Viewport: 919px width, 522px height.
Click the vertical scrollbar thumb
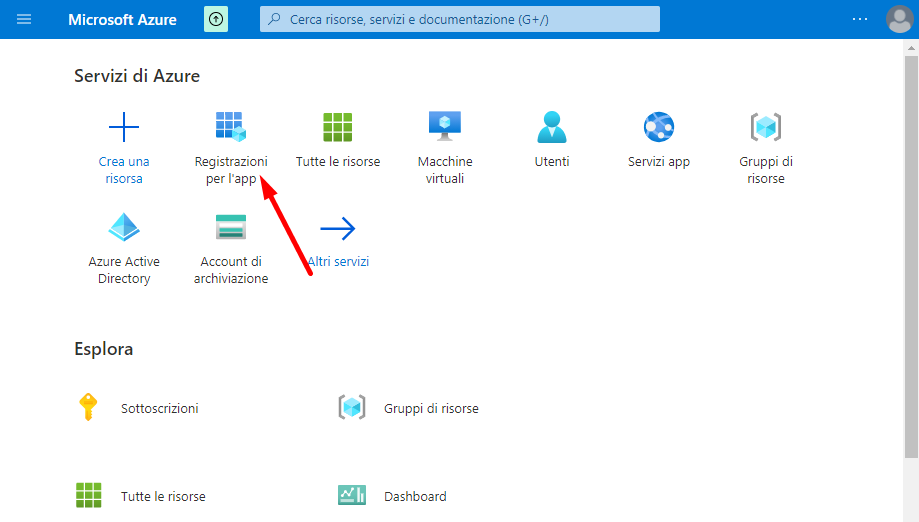coord(911,257)
